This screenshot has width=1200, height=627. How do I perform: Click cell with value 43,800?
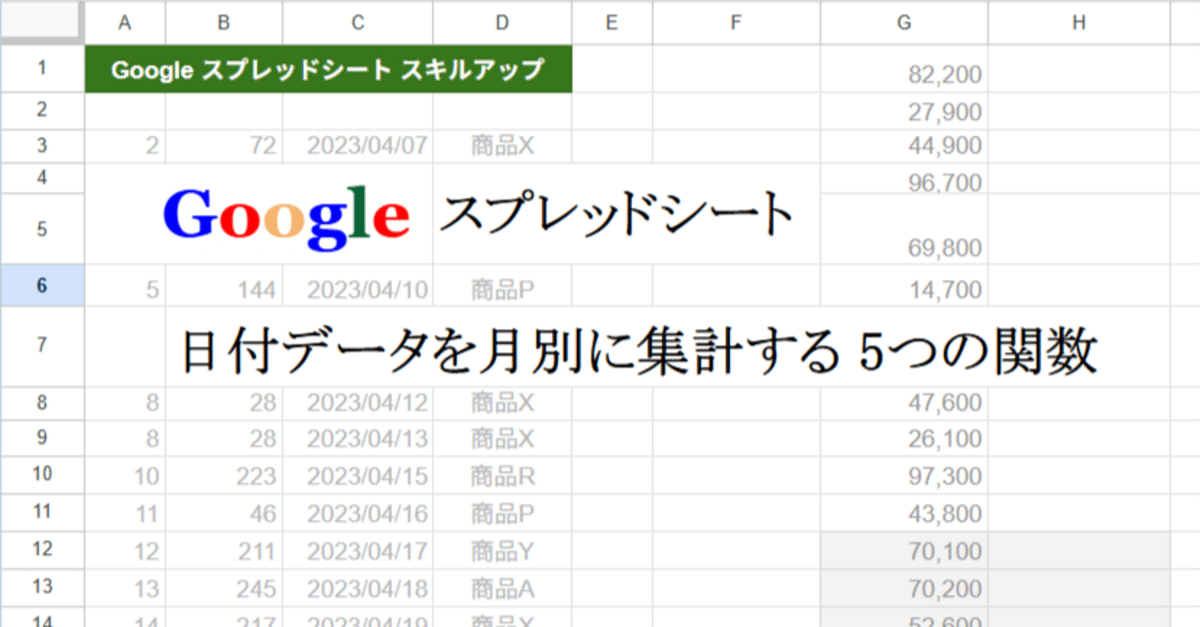click(x=904, y=511)
